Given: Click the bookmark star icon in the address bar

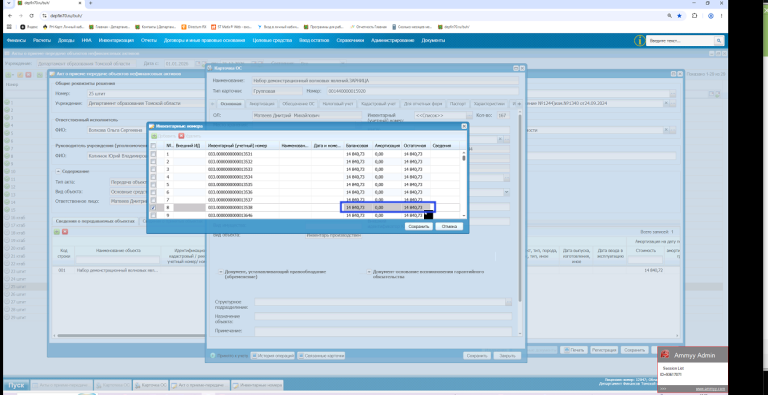Looking at the screenshot, I should (679, 16).
